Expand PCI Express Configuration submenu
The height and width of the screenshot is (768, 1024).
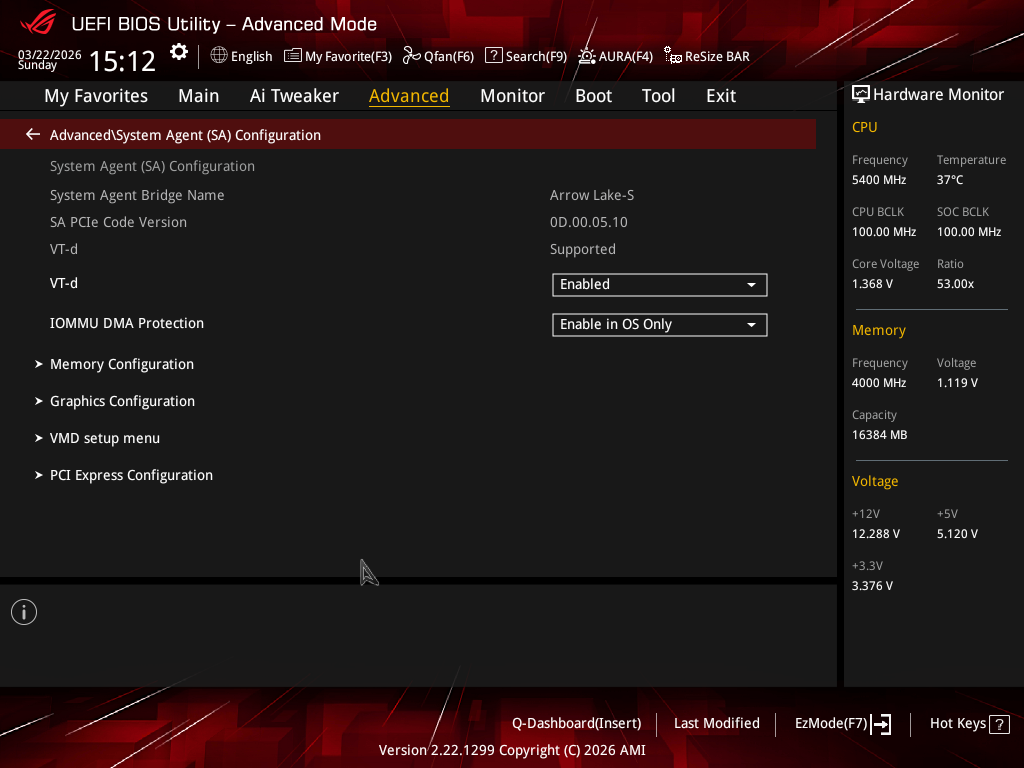coord(131,475)
